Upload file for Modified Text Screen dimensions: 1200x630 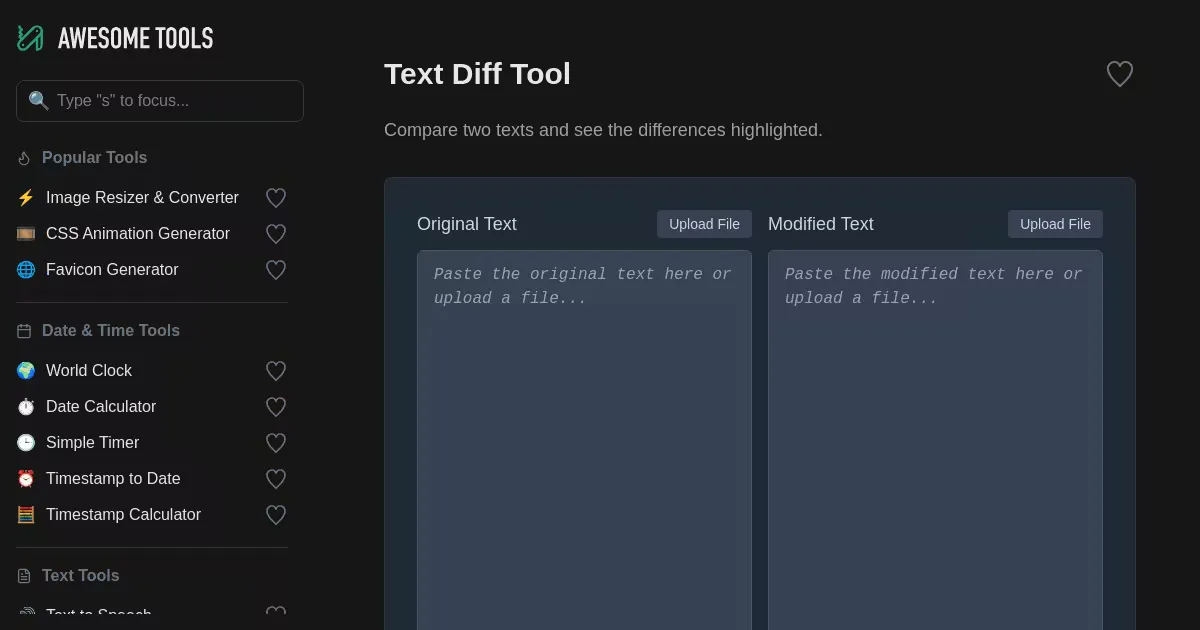[1055, 224]
